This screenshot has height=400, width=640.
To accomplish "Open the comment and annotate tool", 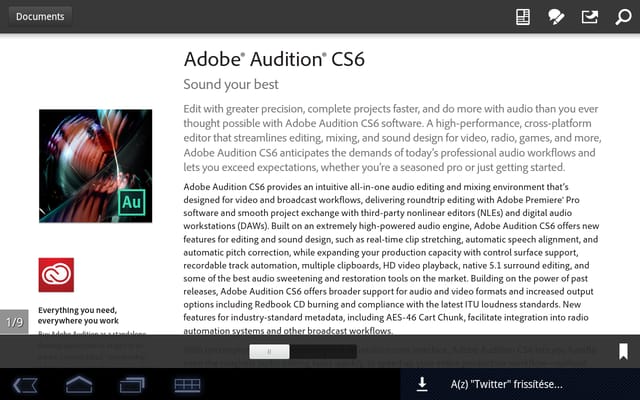I will pos(556,17).
